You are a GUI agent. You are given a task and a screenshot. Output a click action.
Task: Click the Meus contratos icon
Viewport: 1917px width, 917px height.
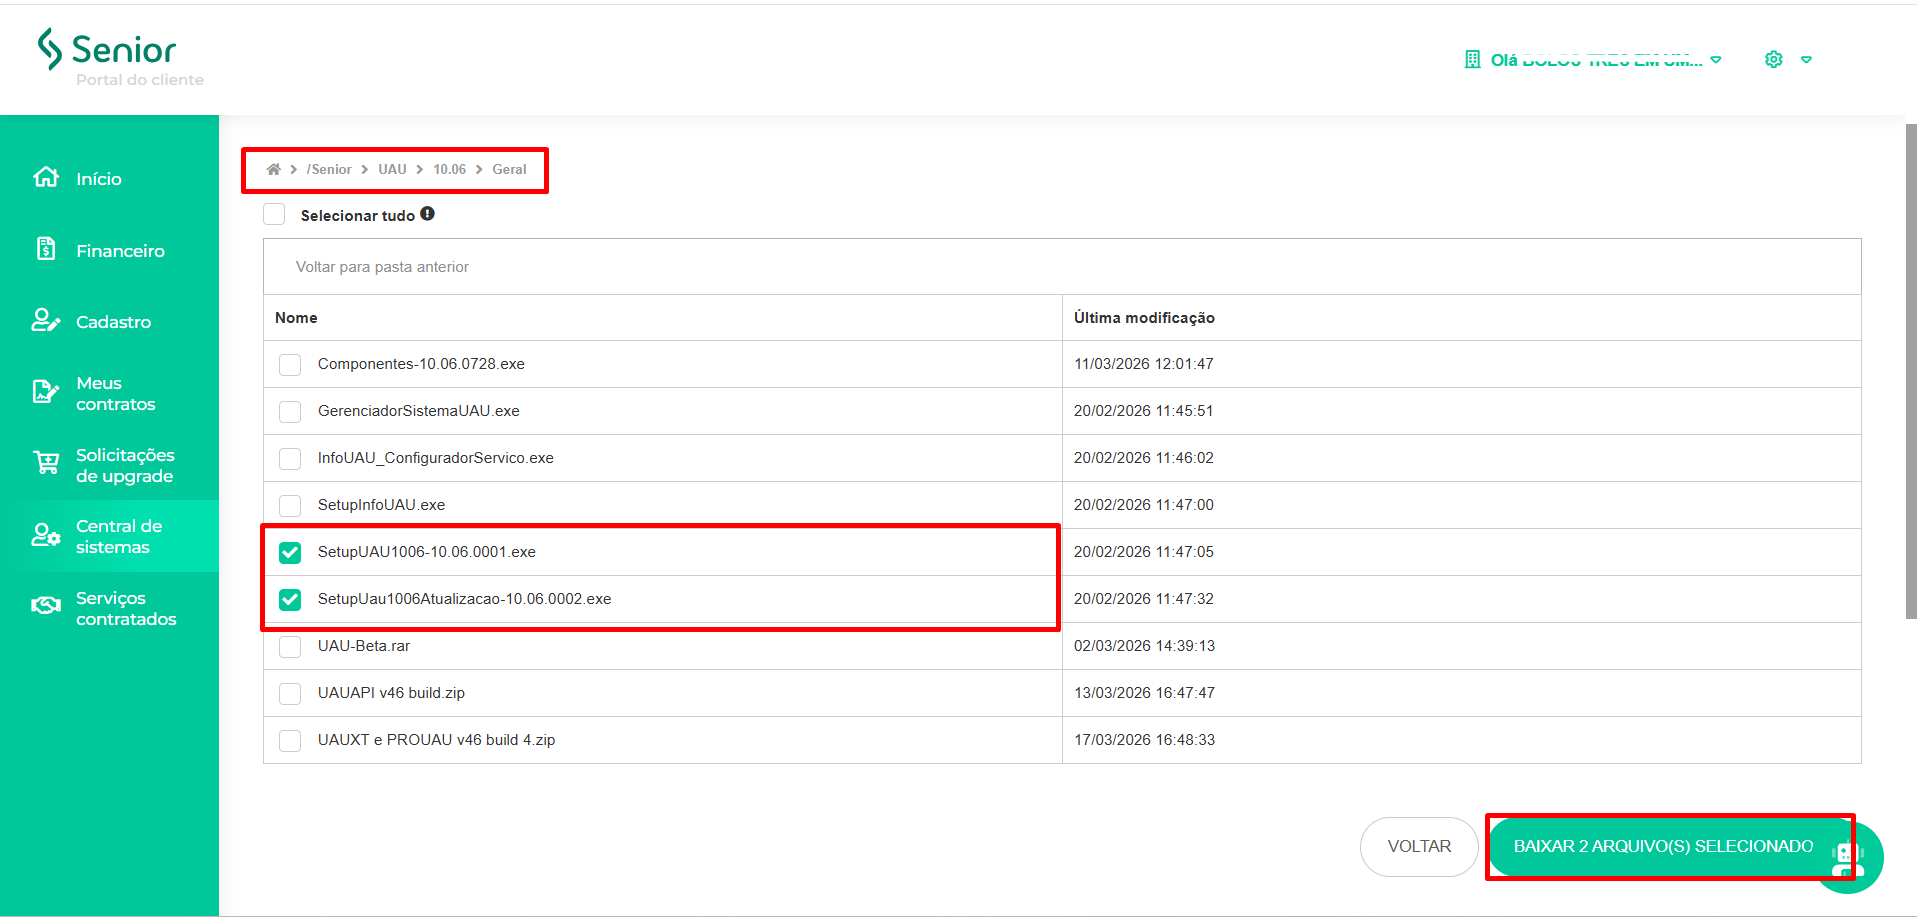click(x=46, y=392)
